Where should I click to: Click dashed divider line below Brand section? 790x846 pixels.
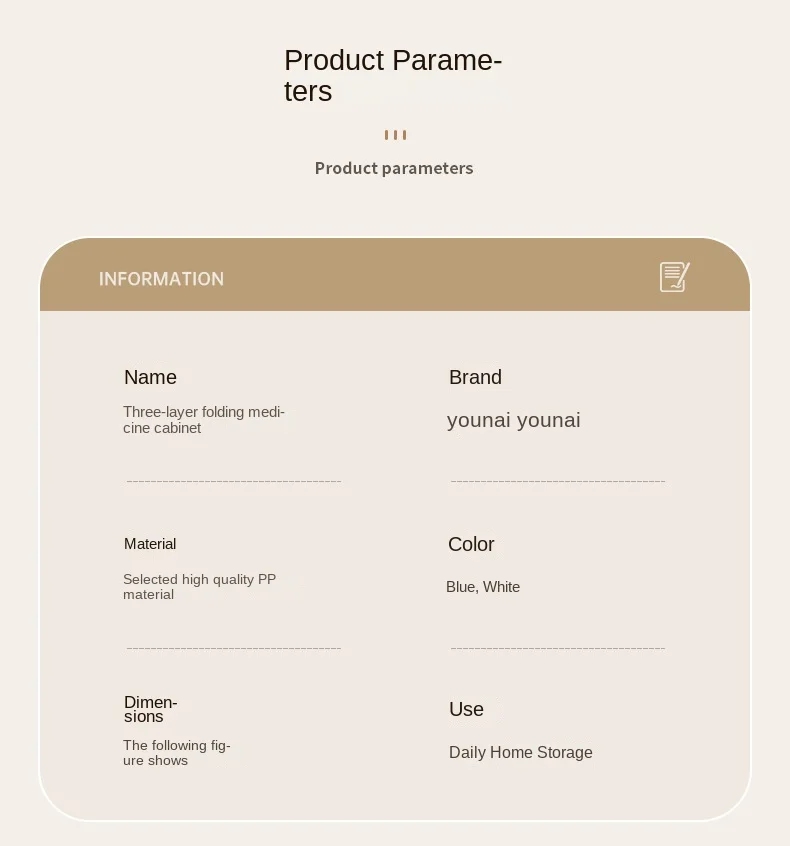tap(558, 482)
